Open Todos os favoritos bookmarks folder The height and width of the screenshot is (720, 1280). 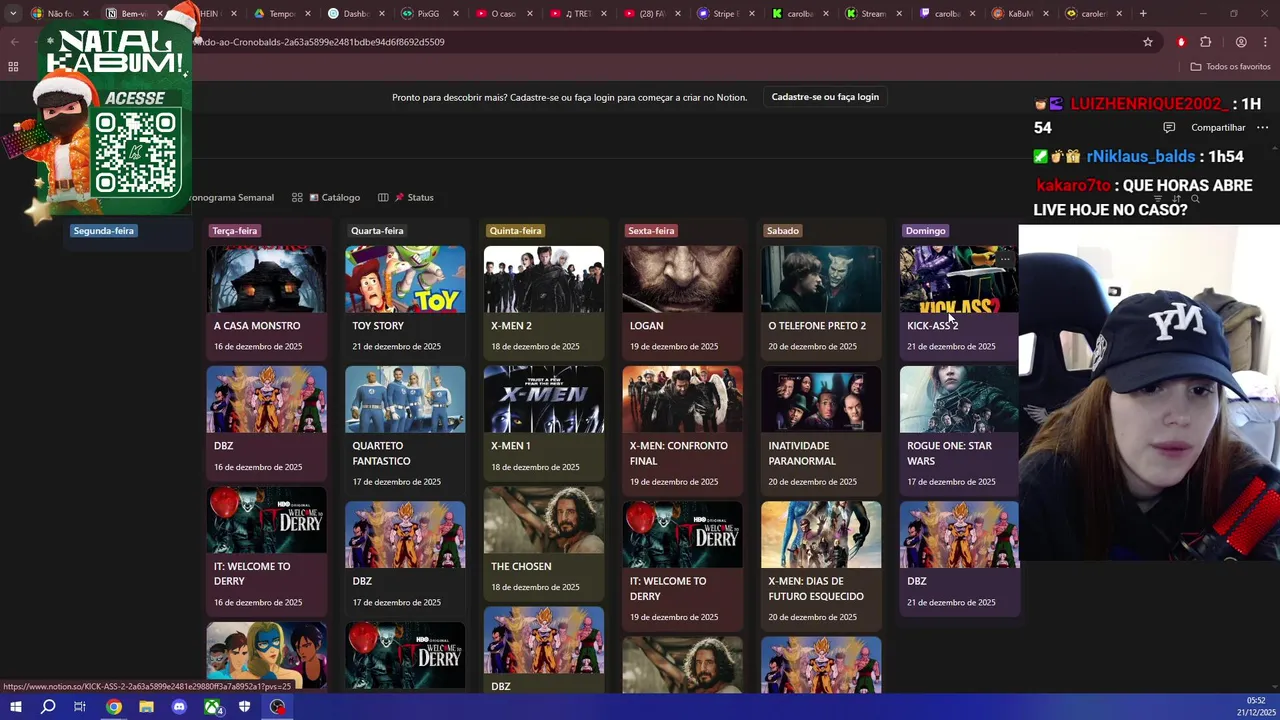click(1230, 67)
